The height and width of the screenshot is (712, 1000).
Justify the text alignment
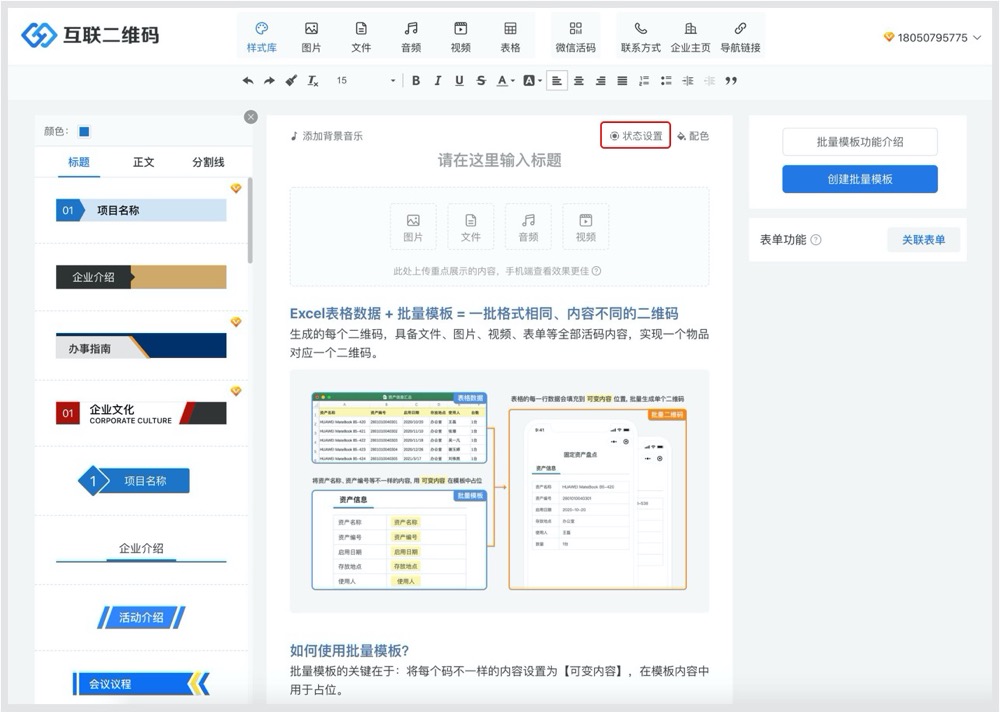(622, 80)
